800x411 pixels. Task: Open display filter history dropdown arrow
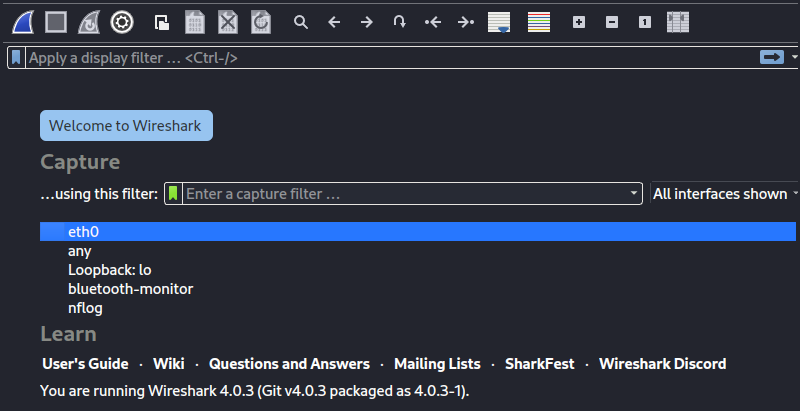pos(794,57)
